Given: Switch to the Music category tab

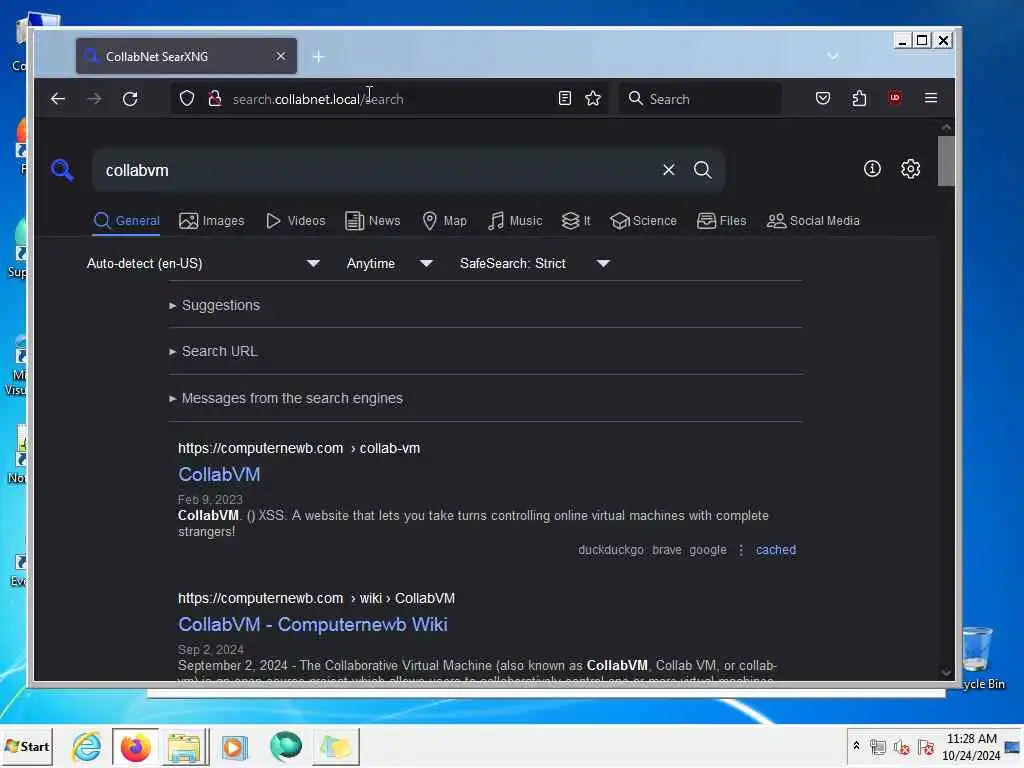Looking at the screenshot, I should [515, 221].
